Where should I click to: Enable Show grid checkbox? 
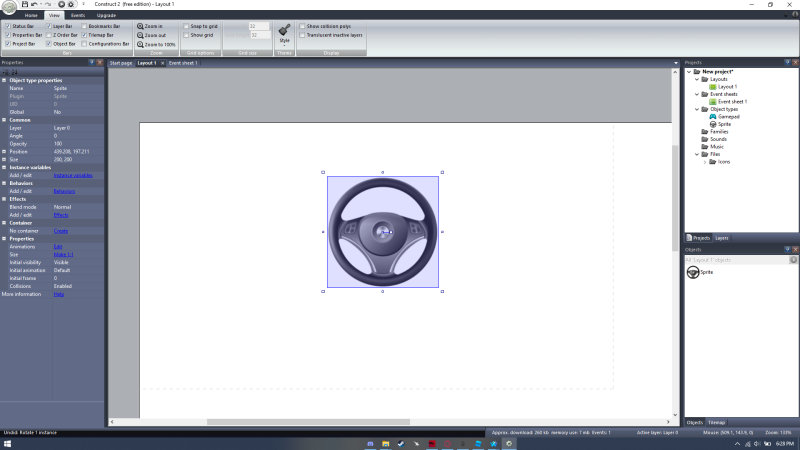(186, 35)
